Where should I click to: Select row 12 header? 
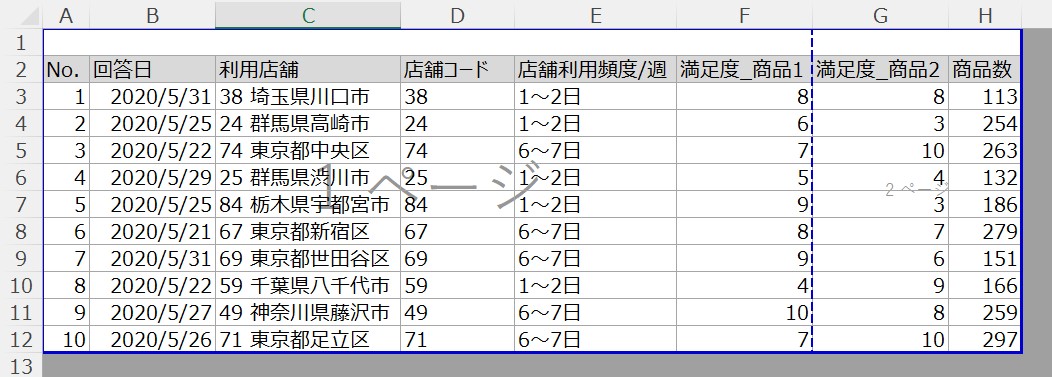coord(21,339)
